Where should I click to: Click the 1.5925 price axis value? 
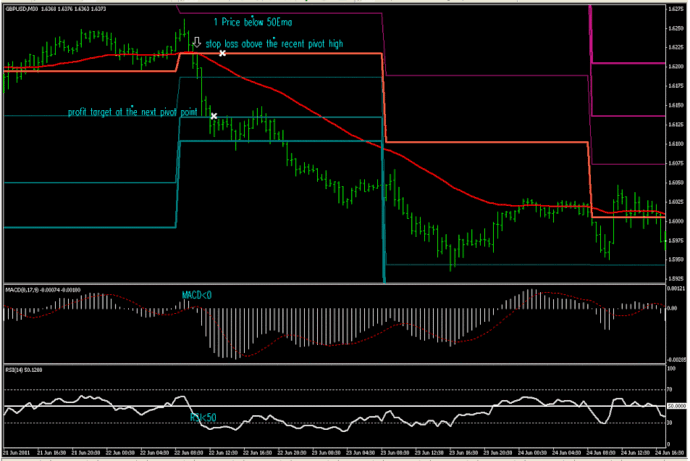pos(675,279)
